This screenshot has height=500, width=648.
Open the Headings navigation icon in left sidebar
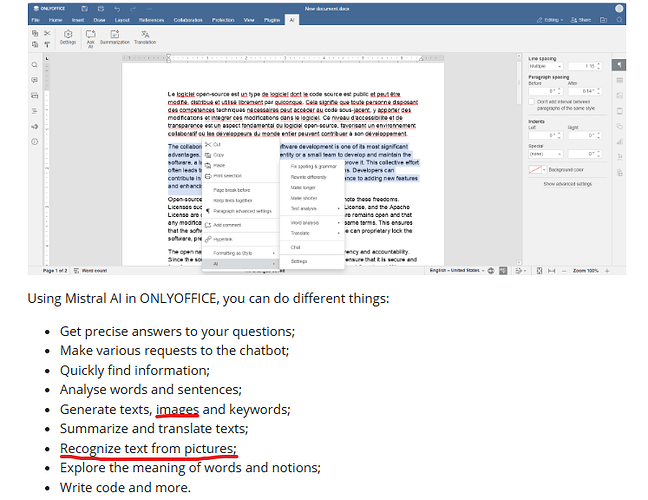(35, 111)
